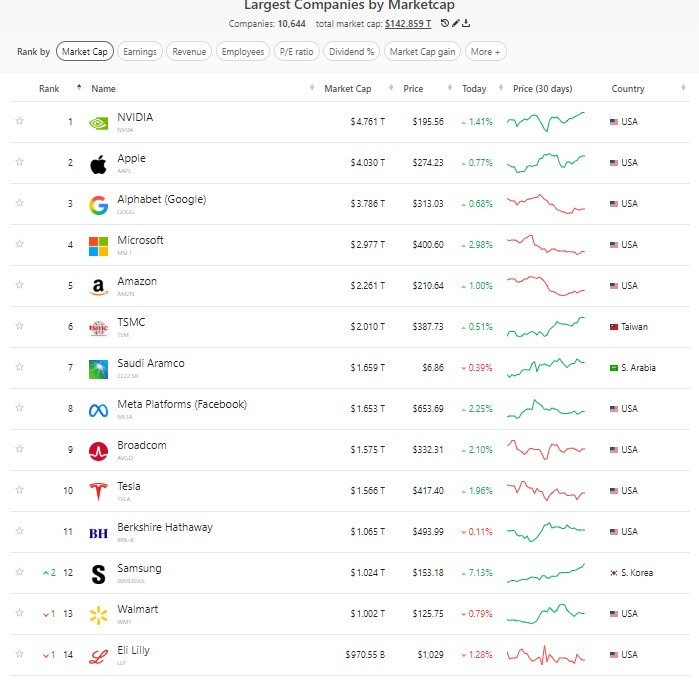Toggle favorite star for Microsoft
The height and width of the screenshot is (682, 699).
pyautogui.click(x=19, y=245)
